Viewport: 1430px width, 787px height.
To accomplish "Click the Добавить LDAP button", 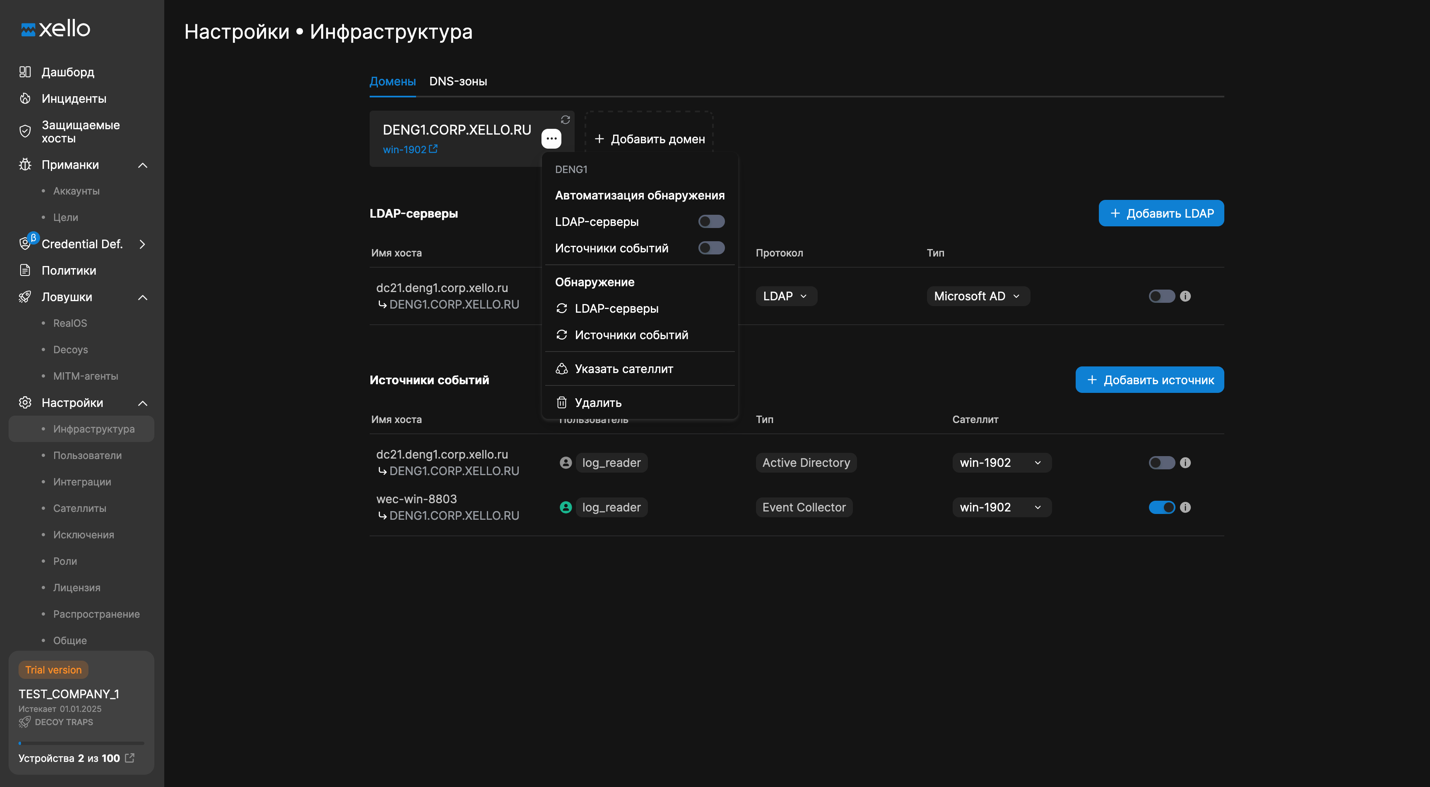I will click(x=1160, y=213).
